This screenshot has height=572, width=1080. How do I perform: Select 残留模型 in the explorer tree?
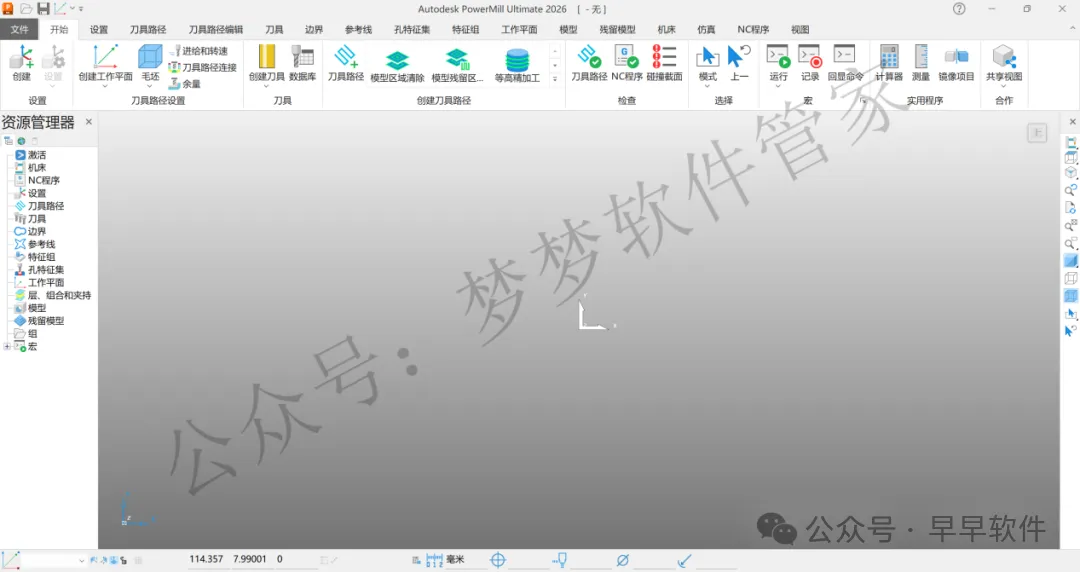point(45,320)
